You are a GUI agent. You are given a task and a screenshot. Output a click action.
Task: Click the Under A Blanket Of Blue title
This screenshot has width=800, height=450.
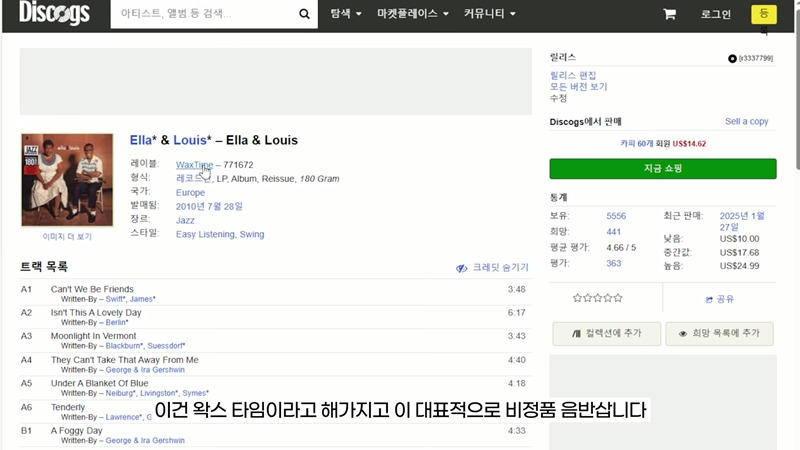99,383
